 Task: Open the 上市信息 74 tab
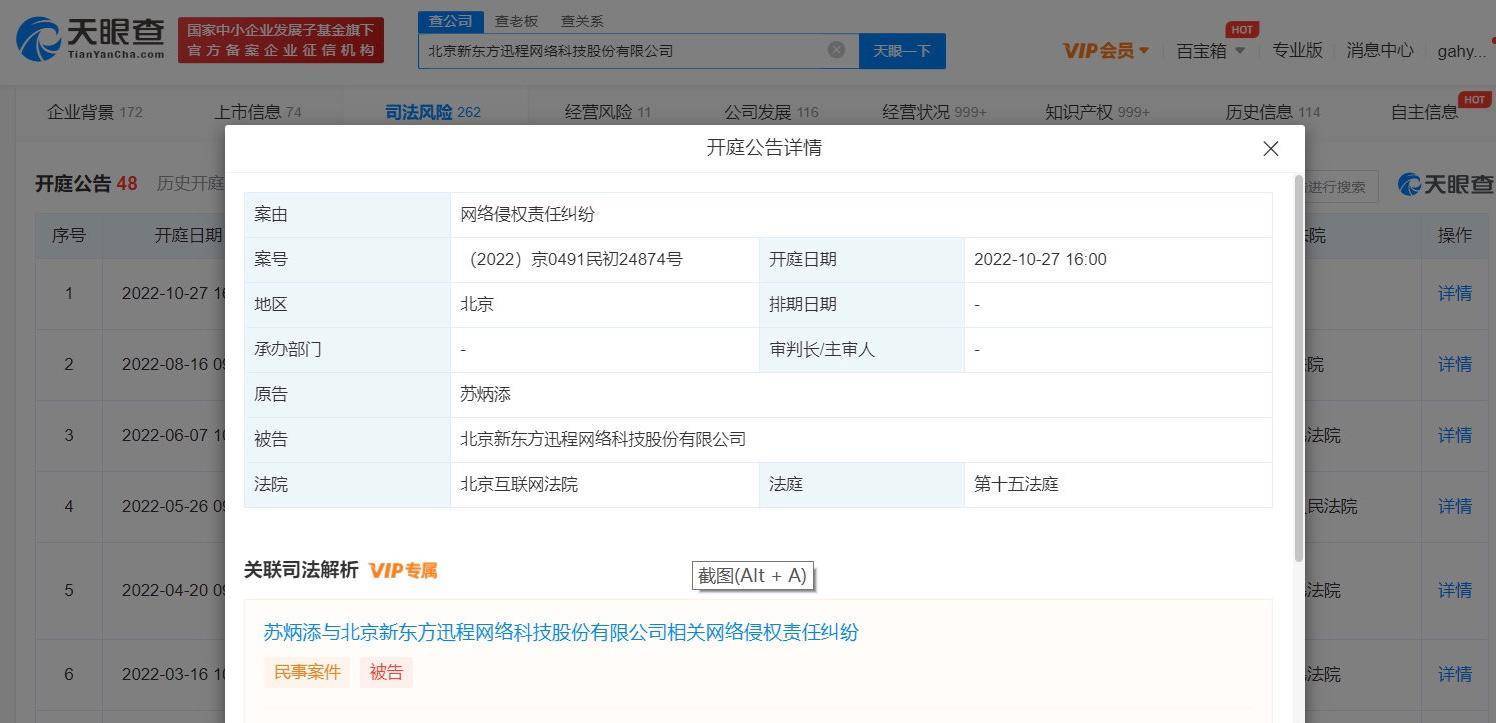click(x=257, y=112)
